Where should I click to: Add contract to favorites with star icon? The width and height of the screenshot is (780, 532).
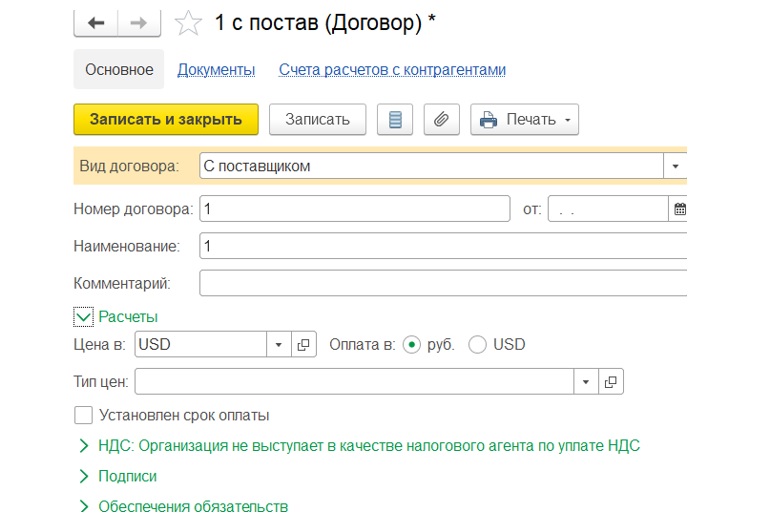tap(188, 23)
